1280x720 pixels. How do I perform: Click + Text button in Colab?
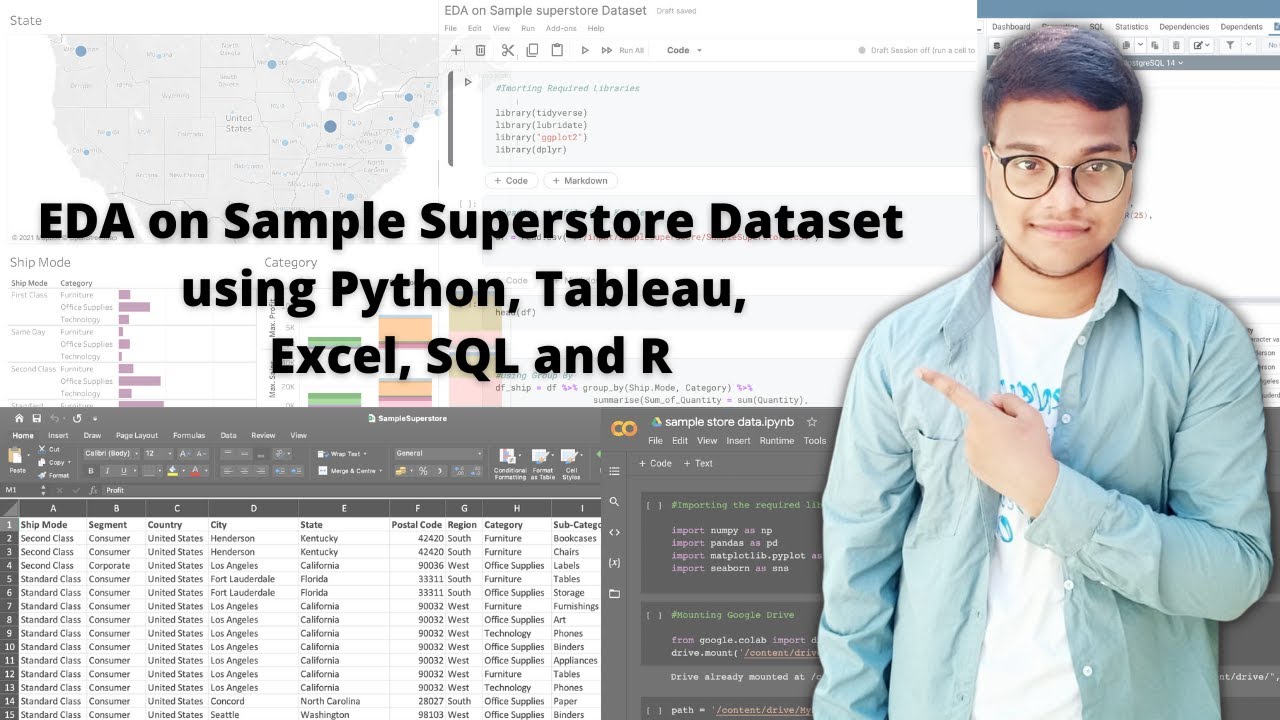coord(698,463)
